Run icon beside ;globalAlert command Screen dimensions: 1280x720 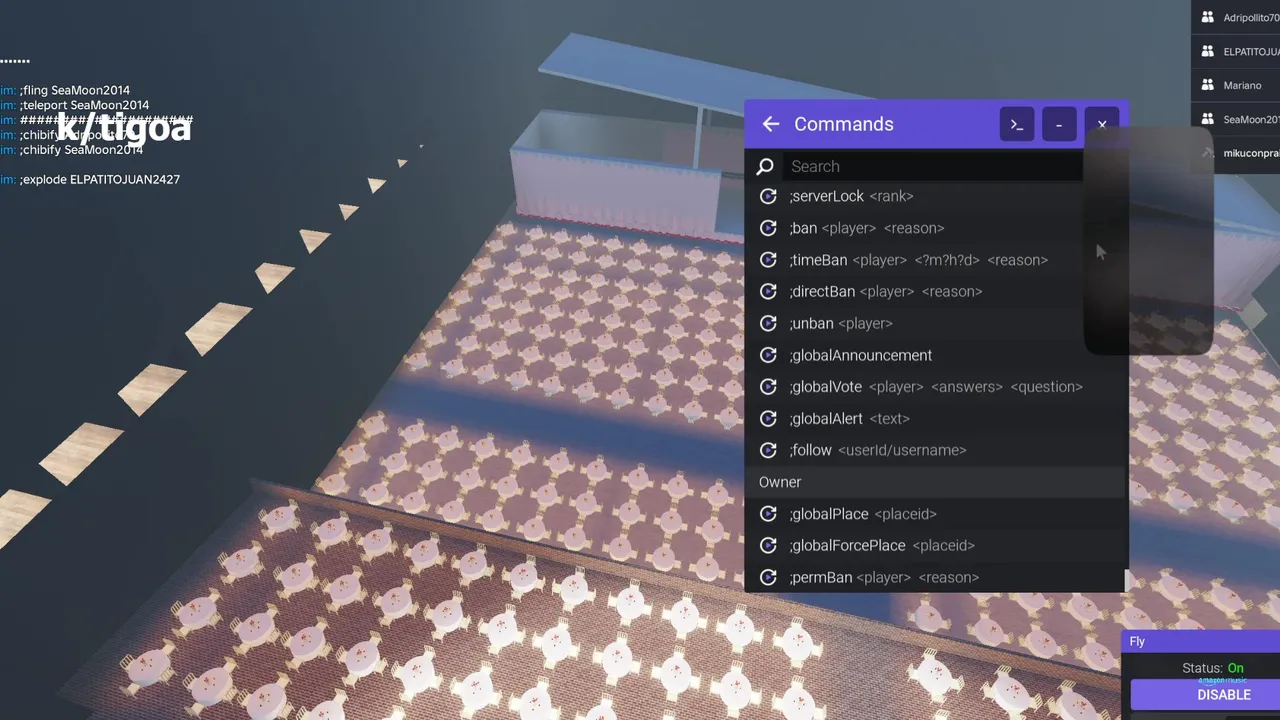click(x=768, y=419)
